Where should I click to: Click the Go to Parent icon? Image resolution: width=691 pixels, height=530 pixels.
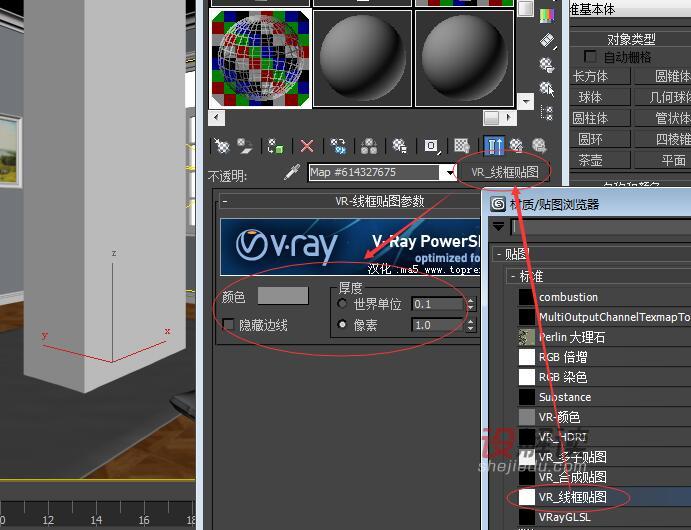(x=516, y=146)
